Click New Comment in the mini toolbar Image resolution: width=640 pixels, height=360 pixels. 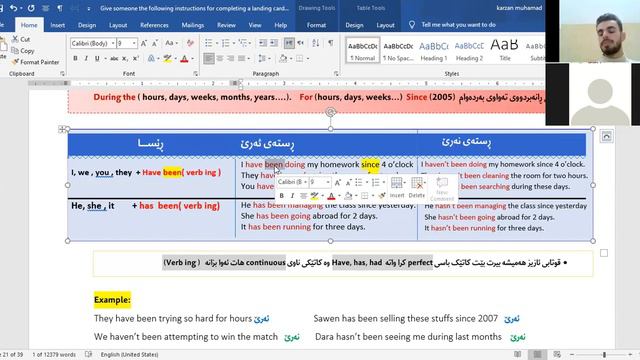442,189
